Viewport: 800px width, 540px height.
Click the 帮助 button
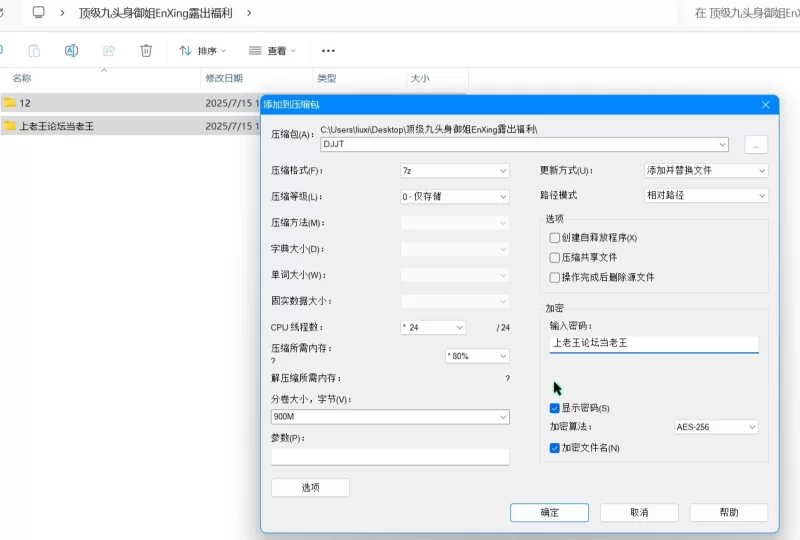(729, 512)
